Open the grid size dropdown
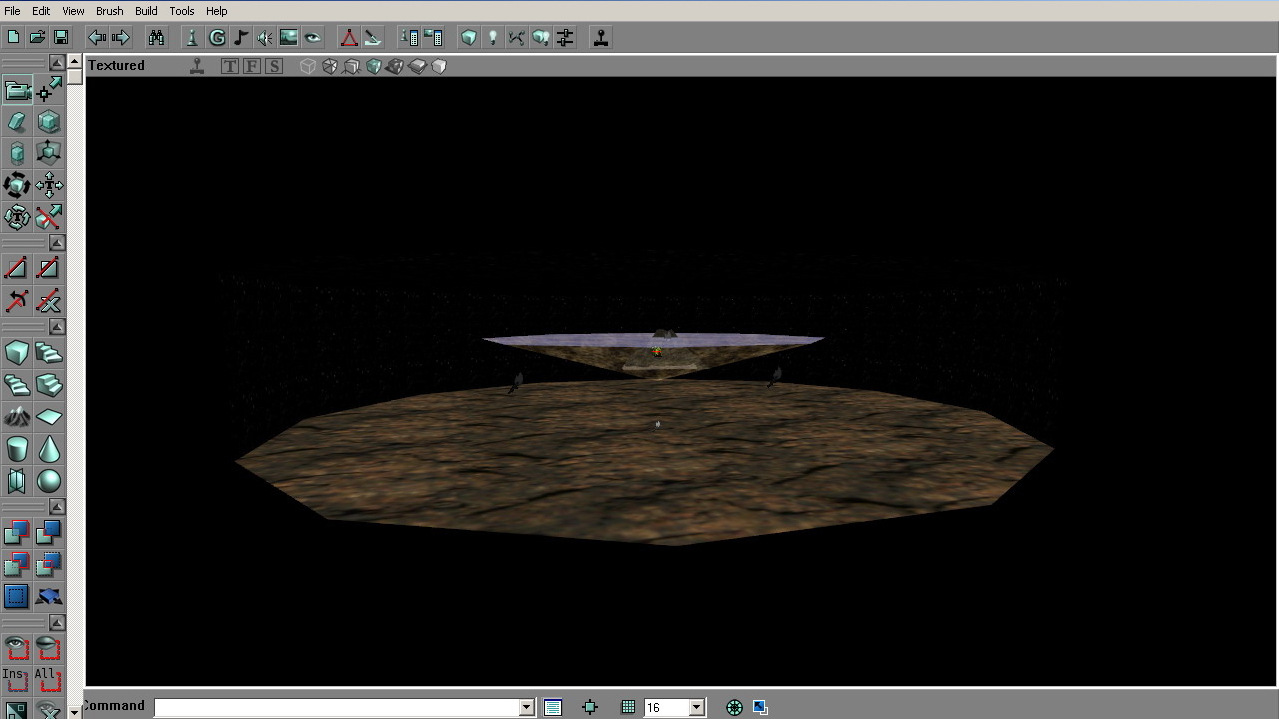The height and width of the screenshot is (719, 1279). 697,707
